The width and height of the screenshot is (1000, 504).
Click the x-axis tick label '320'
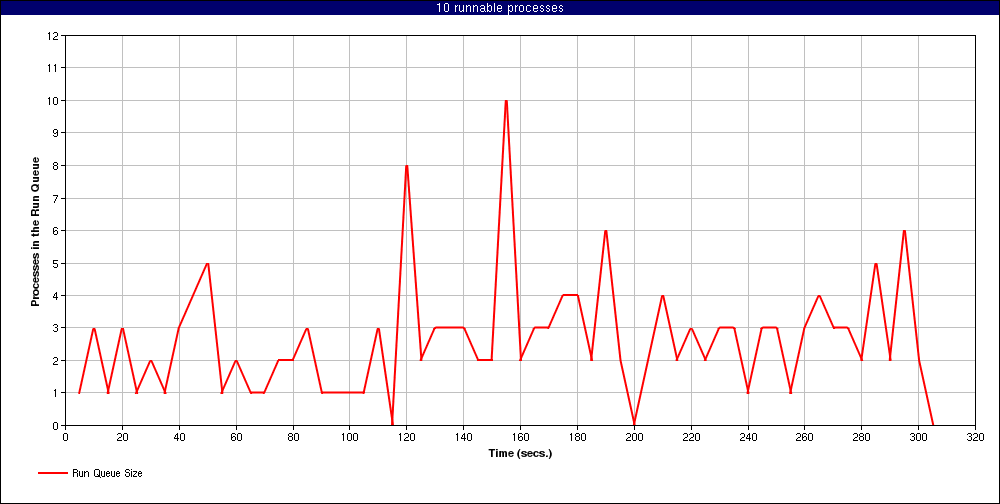pos(975,437)
